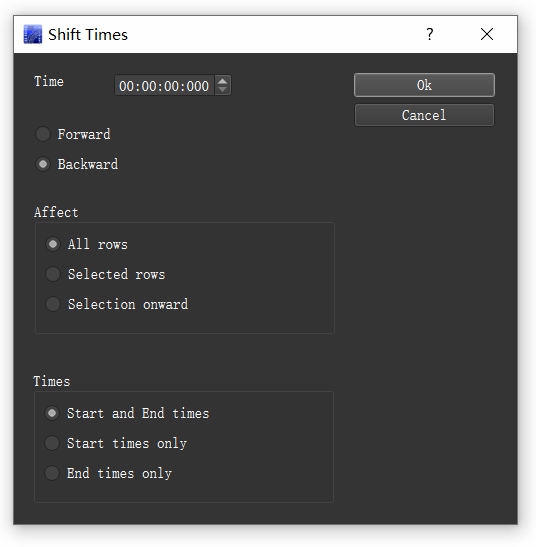
Task: Click the Times group label
Action: click(52, 381)
